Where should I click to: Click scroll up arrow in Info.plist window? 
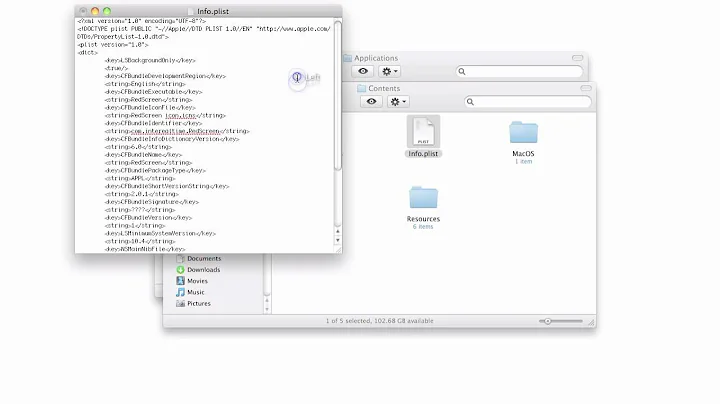[x=338, y=232]
